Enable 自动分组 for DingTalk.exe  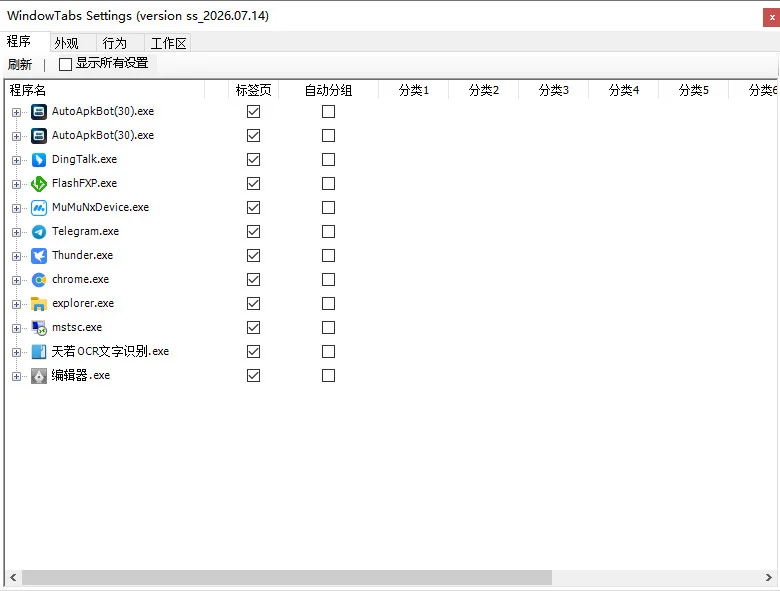(328, 160)
